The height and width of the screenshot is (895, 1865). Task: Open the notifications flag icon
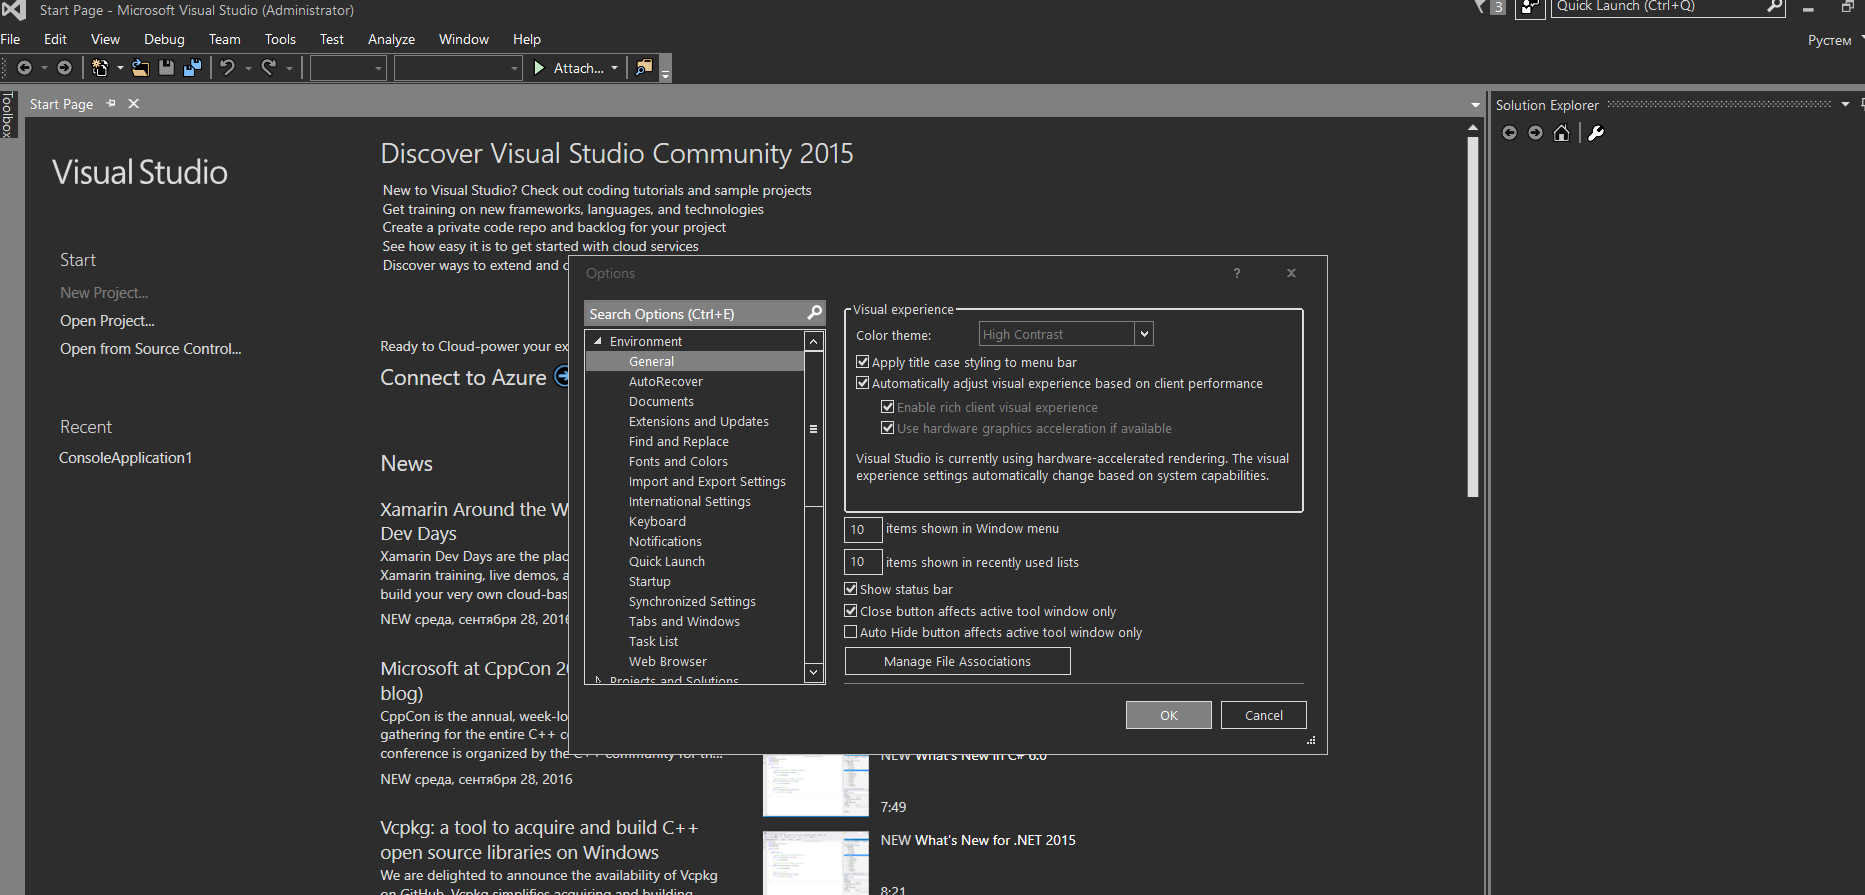[x=1481, y=7]
